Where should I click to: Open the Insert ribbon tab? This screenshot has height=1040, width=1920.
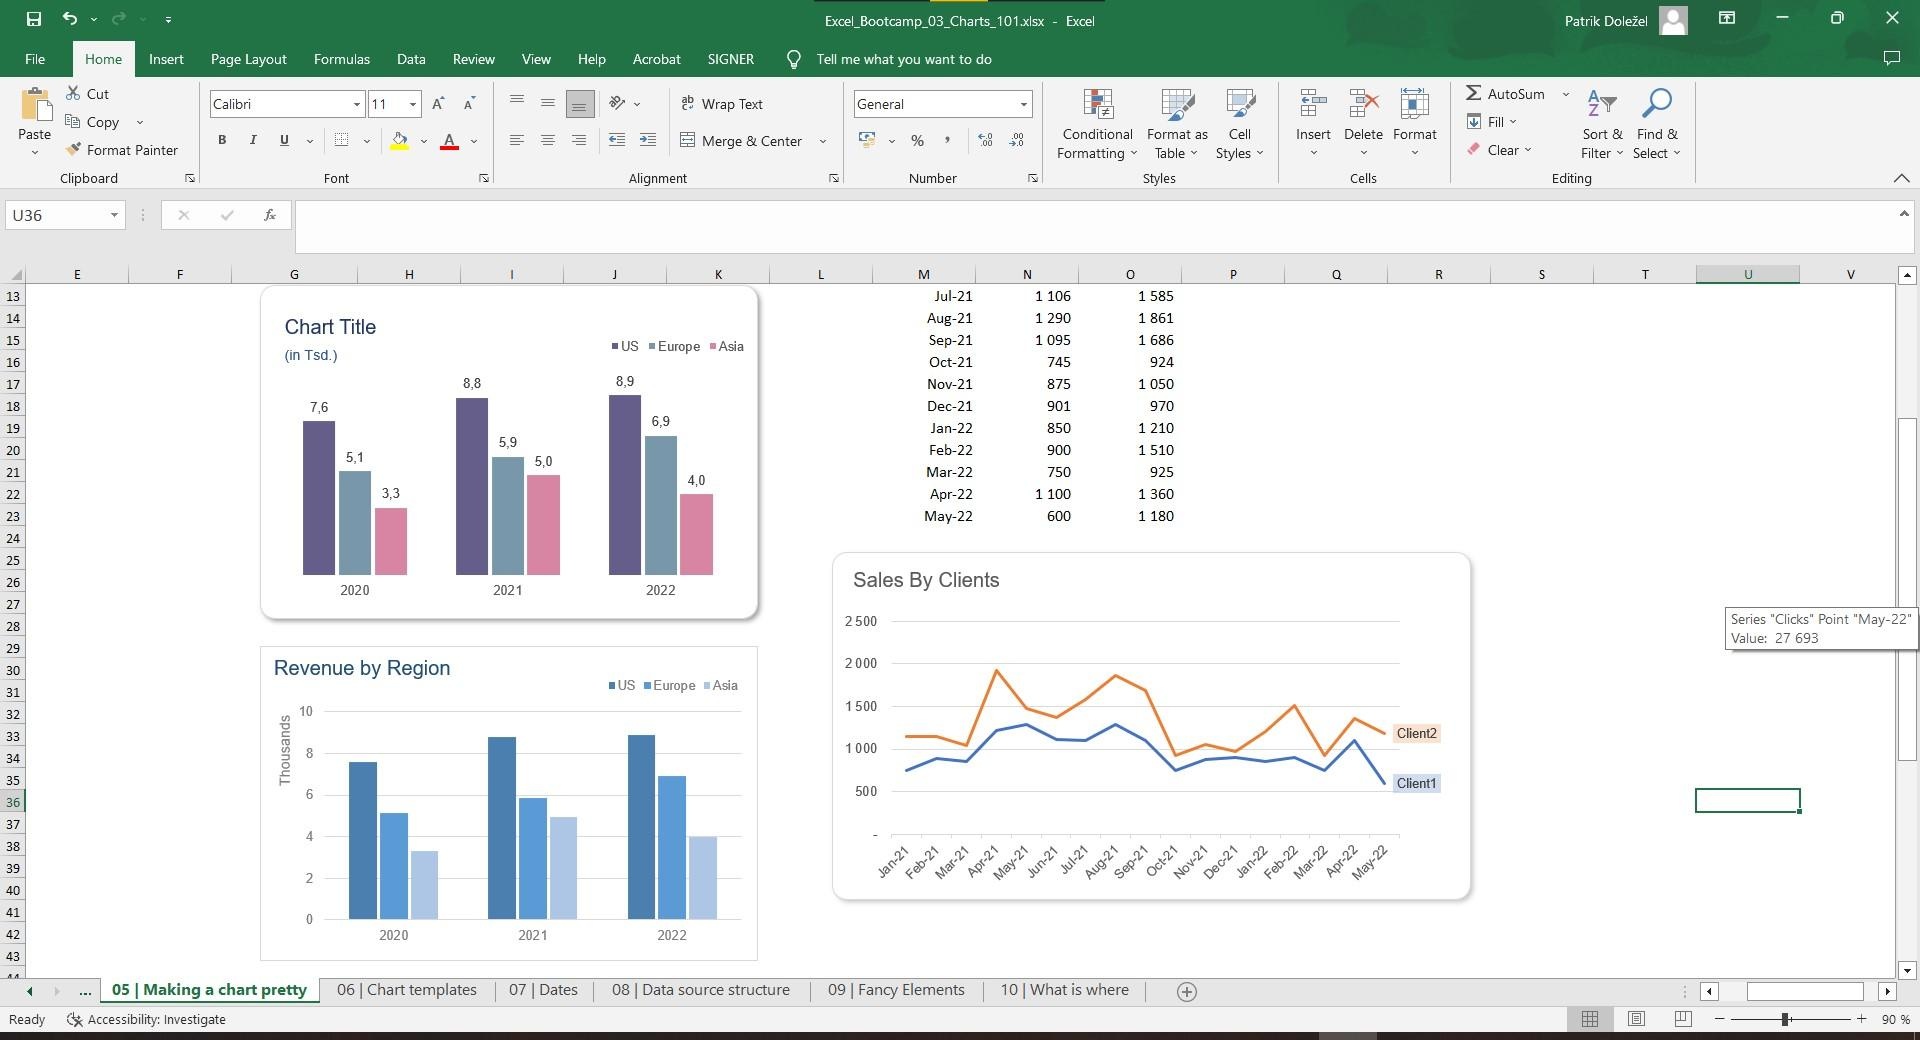166,59
